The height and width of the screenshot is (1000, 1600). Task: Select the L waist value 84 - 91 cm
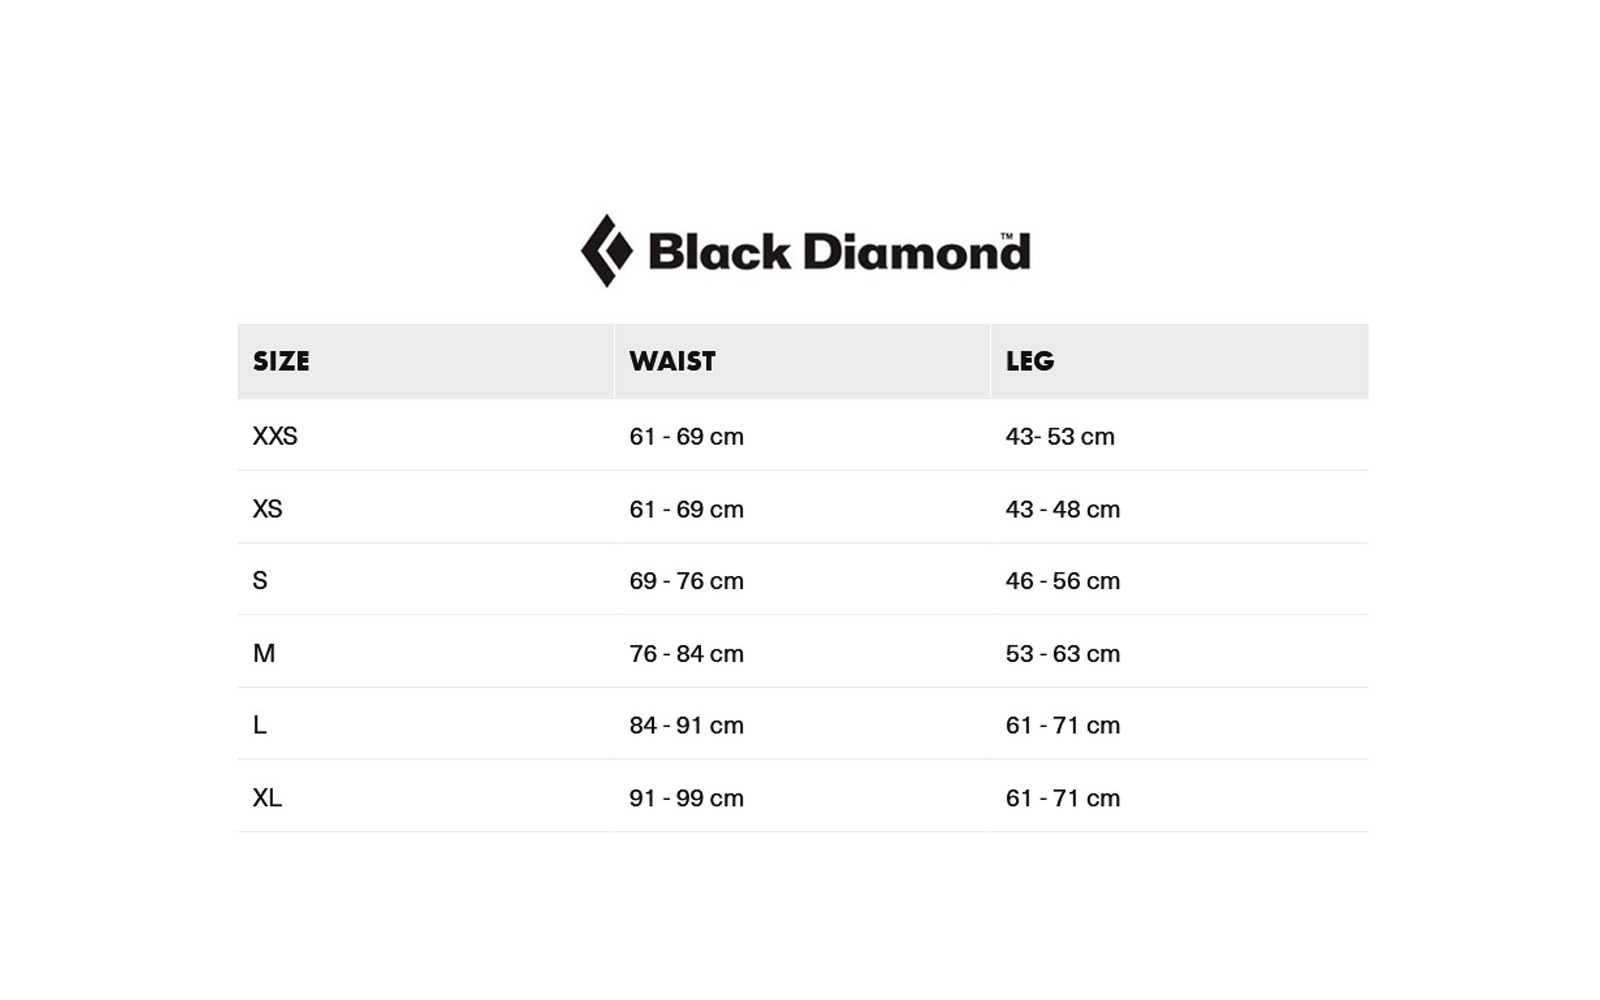tap(686, 726)
